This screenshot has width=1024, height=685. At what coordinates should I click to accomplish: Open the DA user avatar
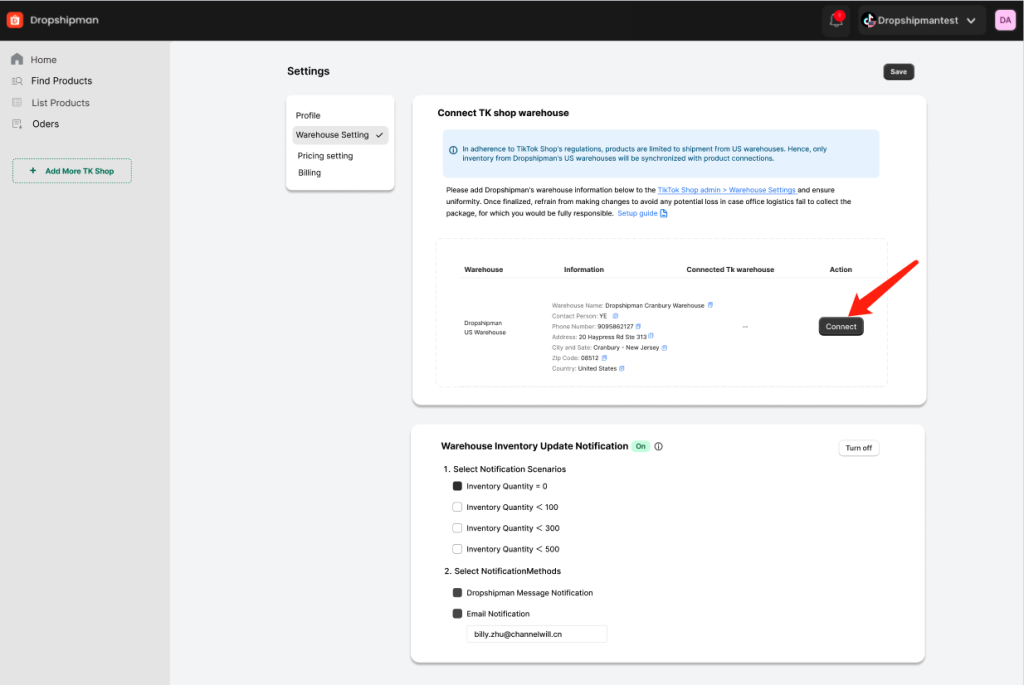[1005, 20]
